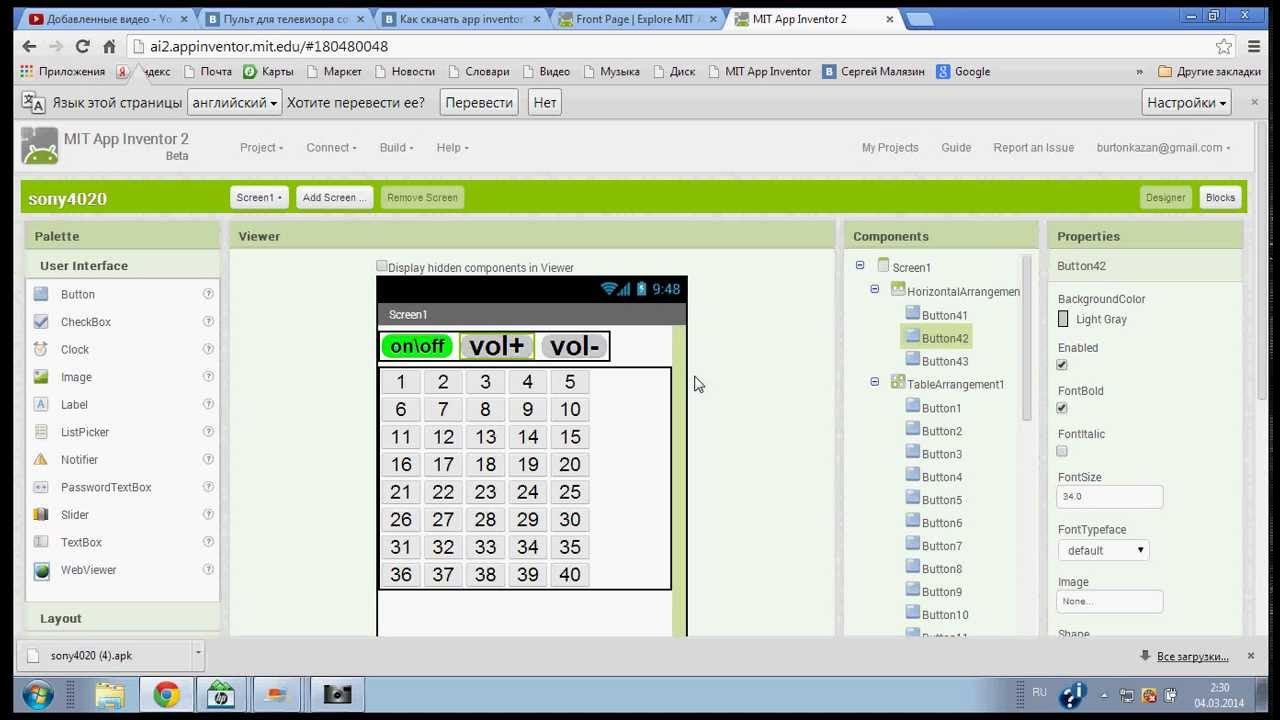The image size is (1280, 720).
Task: Select the Image palette icon
Action: (41, 377)
